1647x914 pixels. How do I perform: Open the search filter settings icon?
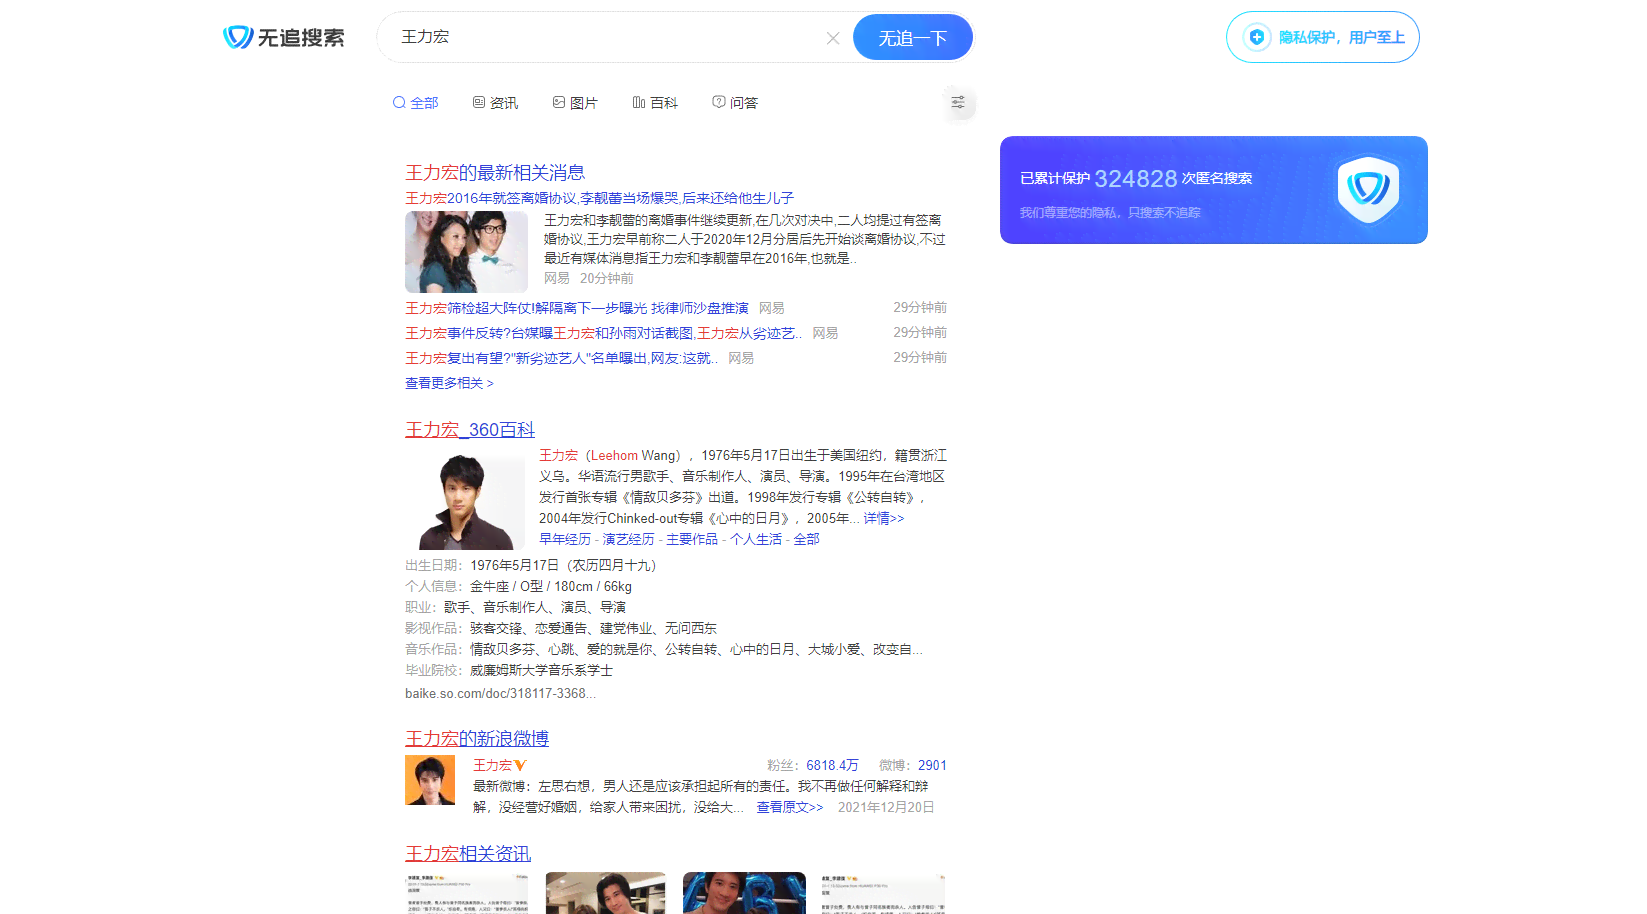tap(958, 102)
